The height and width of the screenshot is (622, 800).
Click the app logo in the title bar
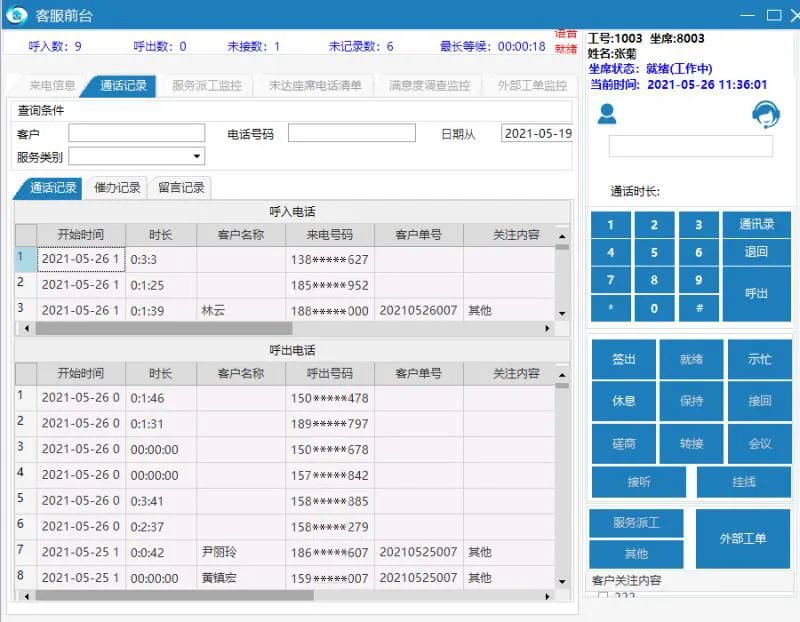[x=16, y=15]
